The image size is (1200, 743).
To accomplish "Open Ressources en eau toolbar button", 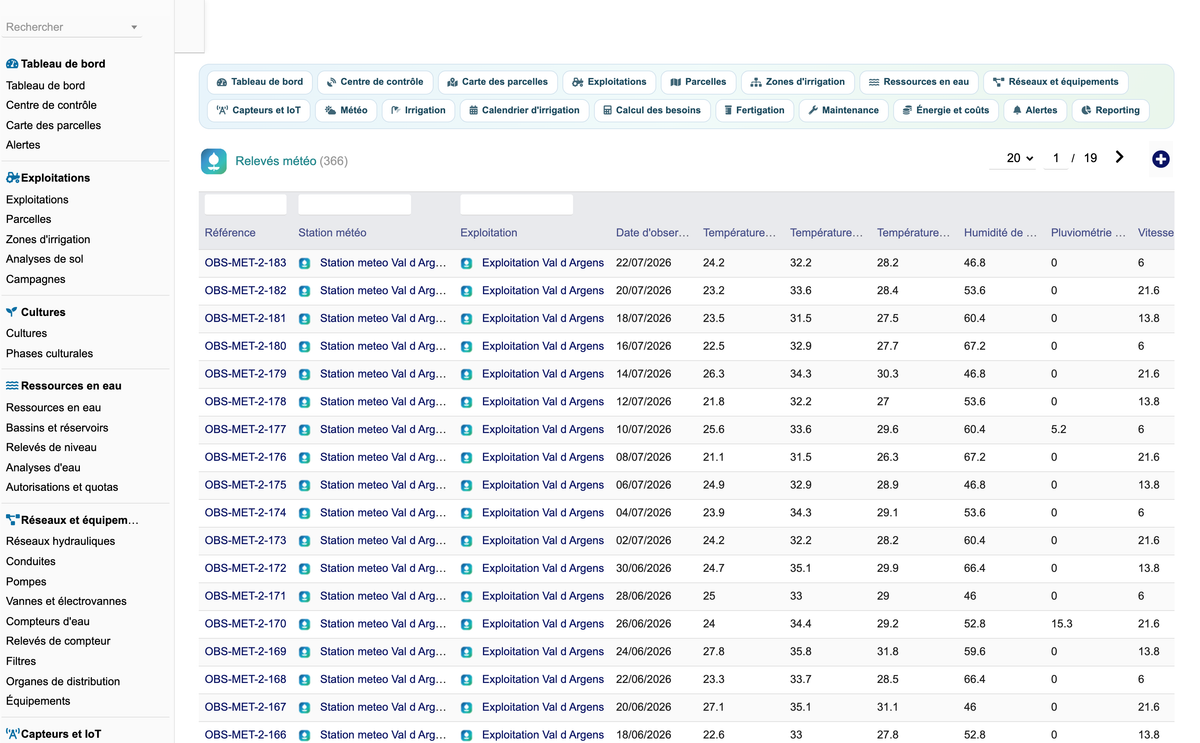I will (x=919, y=82).
